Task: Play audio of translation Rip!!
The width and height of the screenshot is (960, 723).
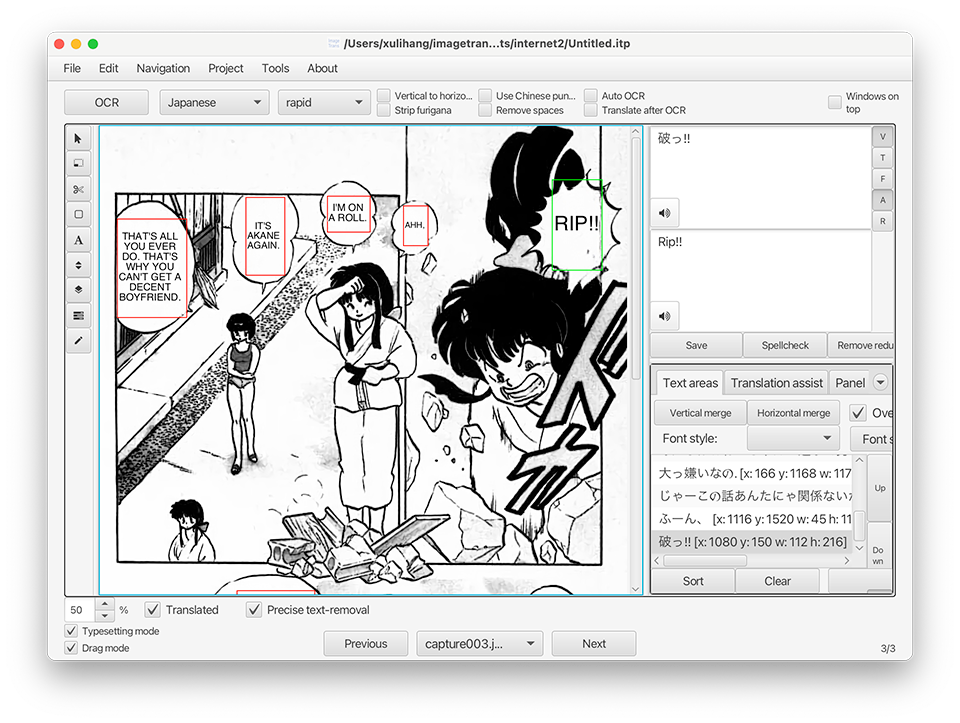Action: [x=665, y=316]
